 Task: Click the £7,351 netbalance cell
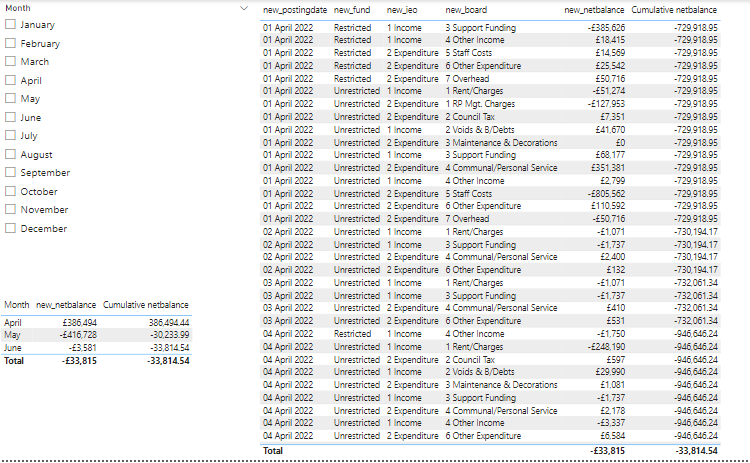pyautogui.click(x=612, y=117)
